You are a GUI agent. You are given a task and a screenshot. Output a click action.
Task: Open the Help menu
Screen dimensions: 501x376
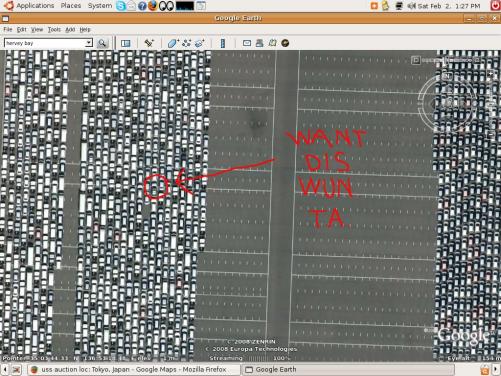coord(85,29)
